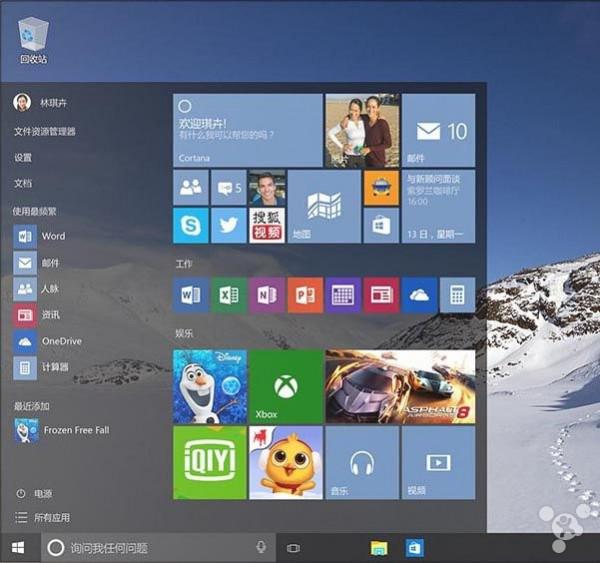Open the Cortana welcome tile
The width and height of the screenshot is (600, 563).
point(248,131)
